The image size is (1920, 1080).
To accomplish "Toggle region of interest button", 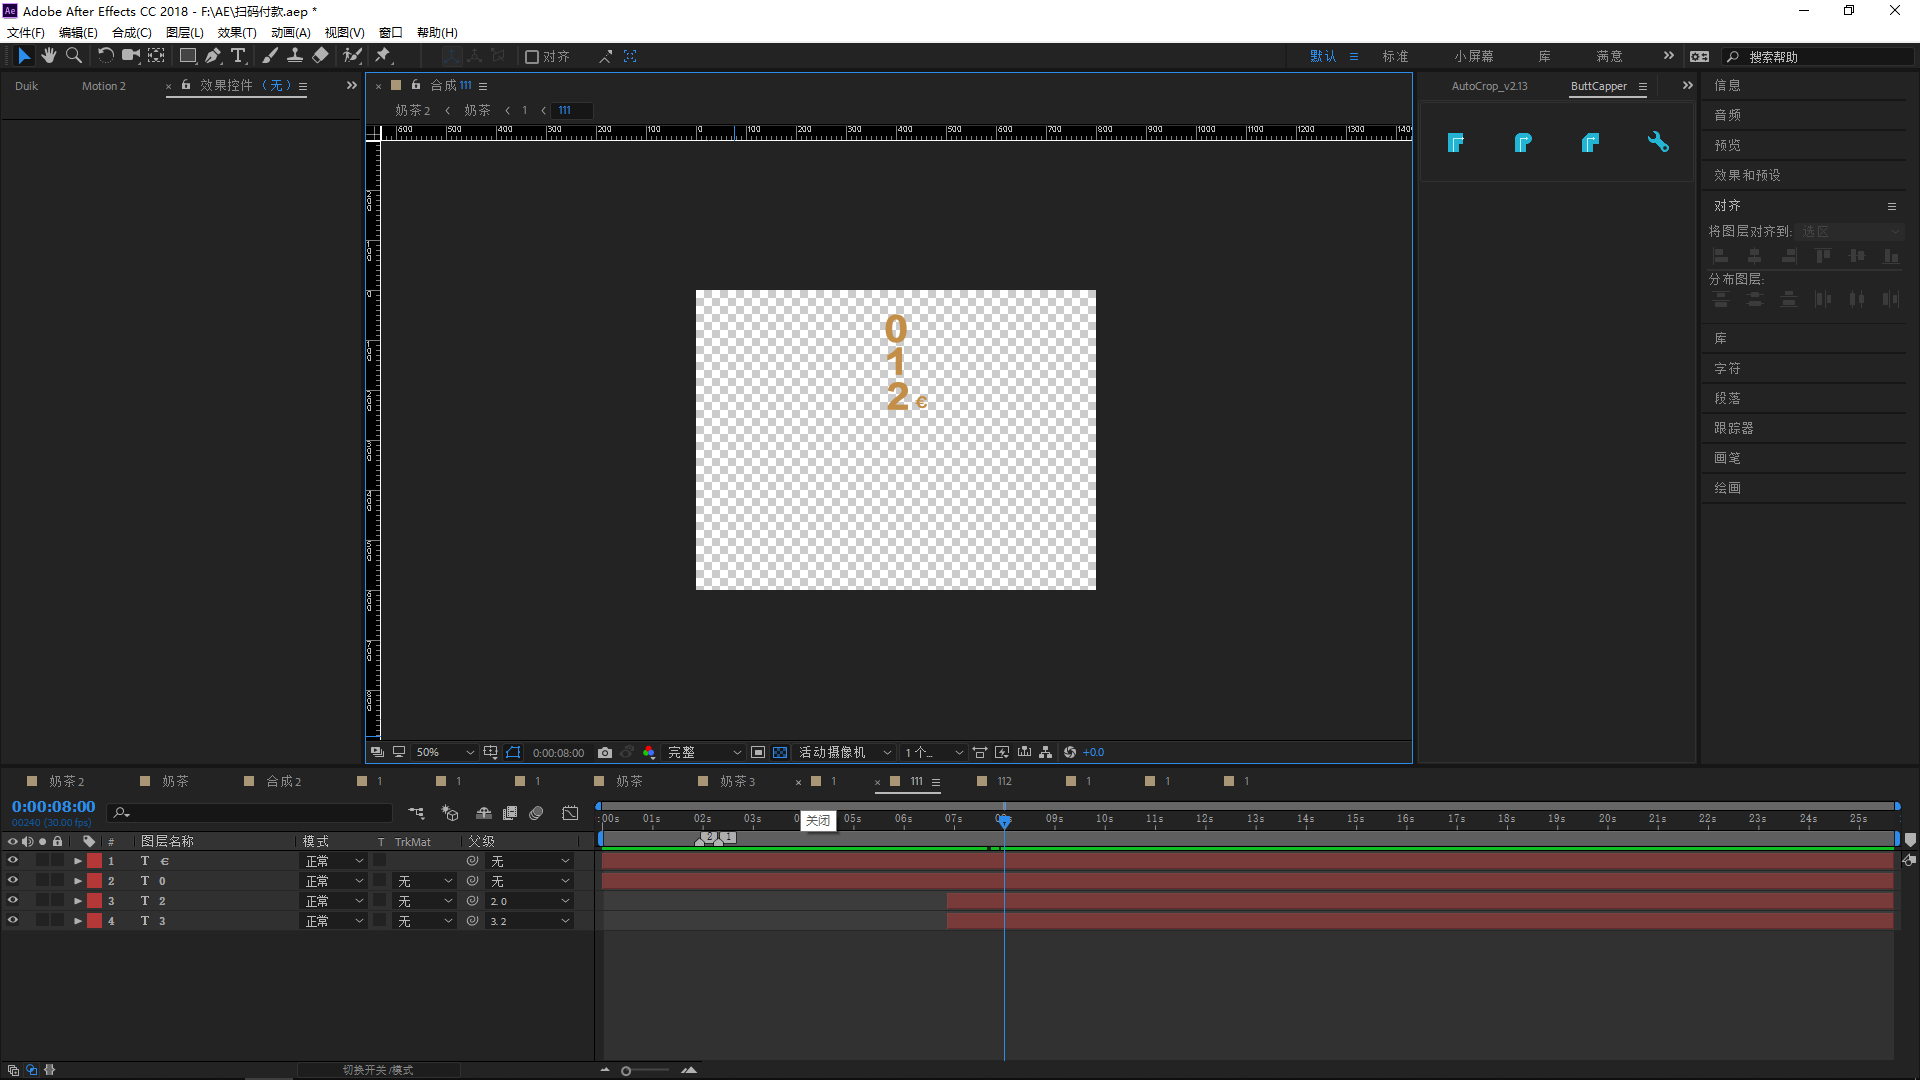I will 758,752.
